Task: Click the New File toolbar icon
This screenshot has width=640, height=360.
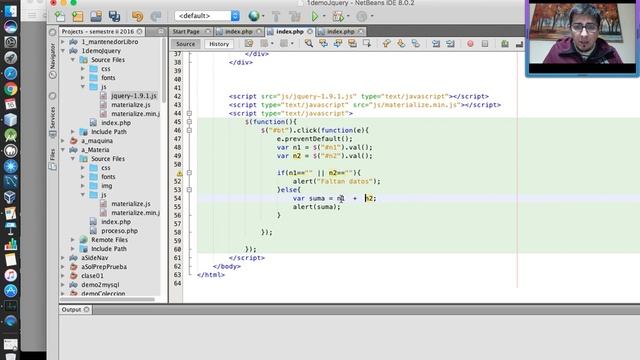Action: 60,16
